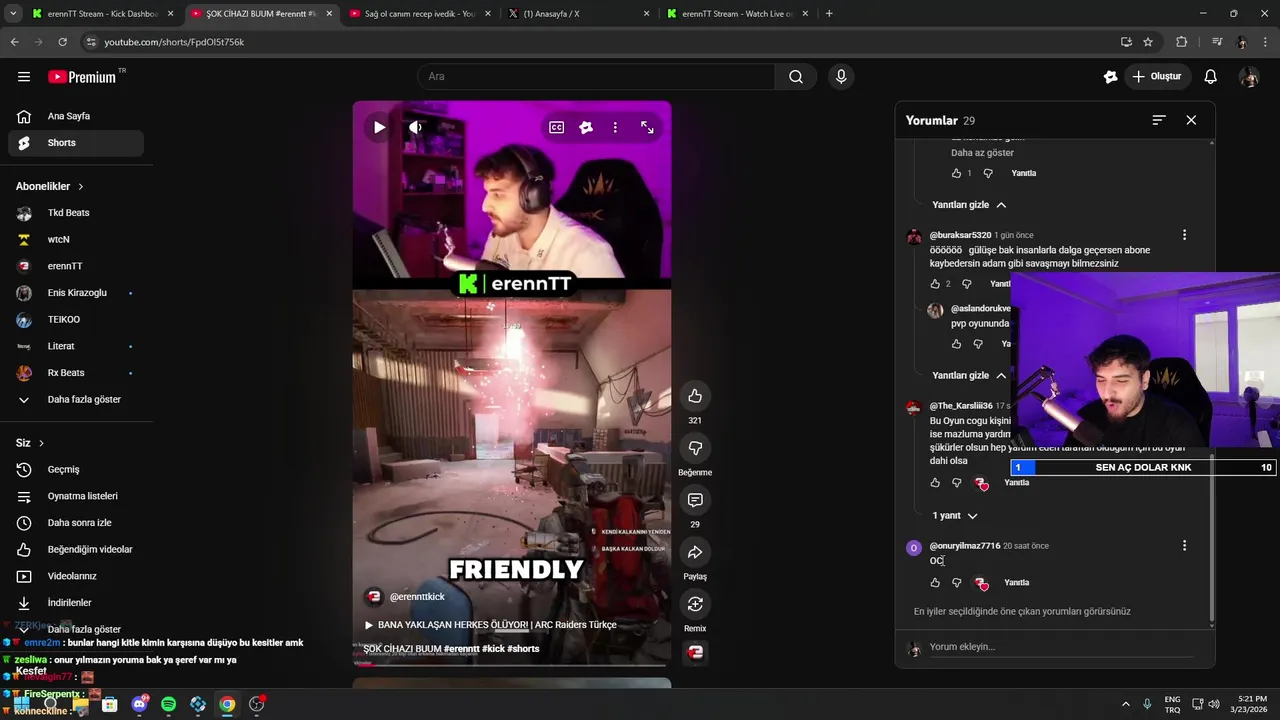Open a new browser tab

(829, 14)
